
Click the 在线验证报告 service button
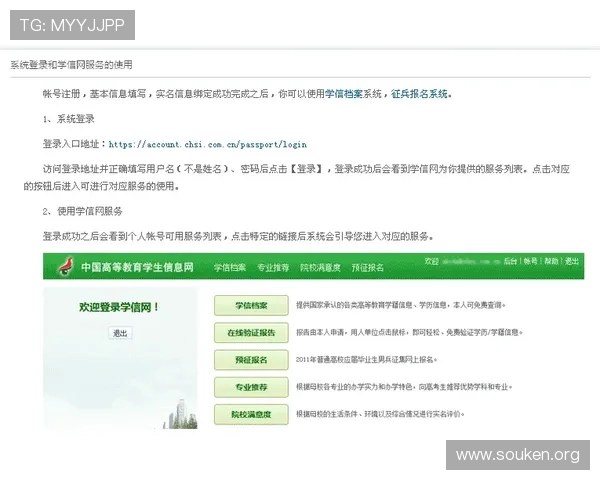(x=251, y=333)
